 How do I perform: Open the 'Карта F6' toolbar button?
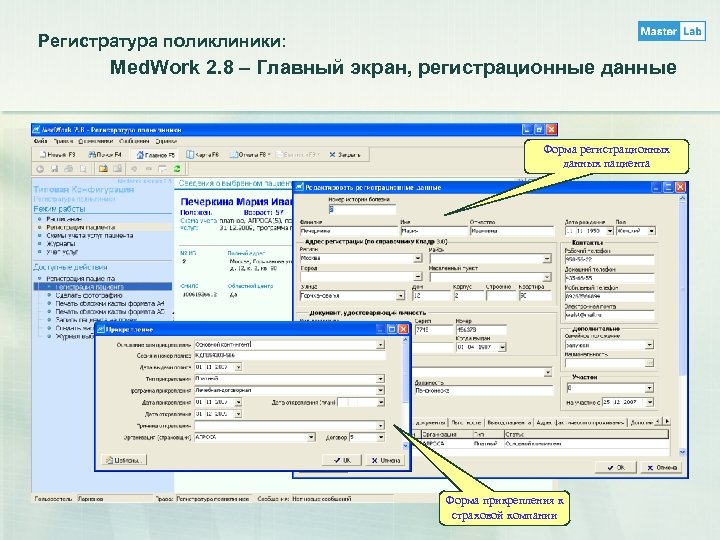tap(202, 155)
